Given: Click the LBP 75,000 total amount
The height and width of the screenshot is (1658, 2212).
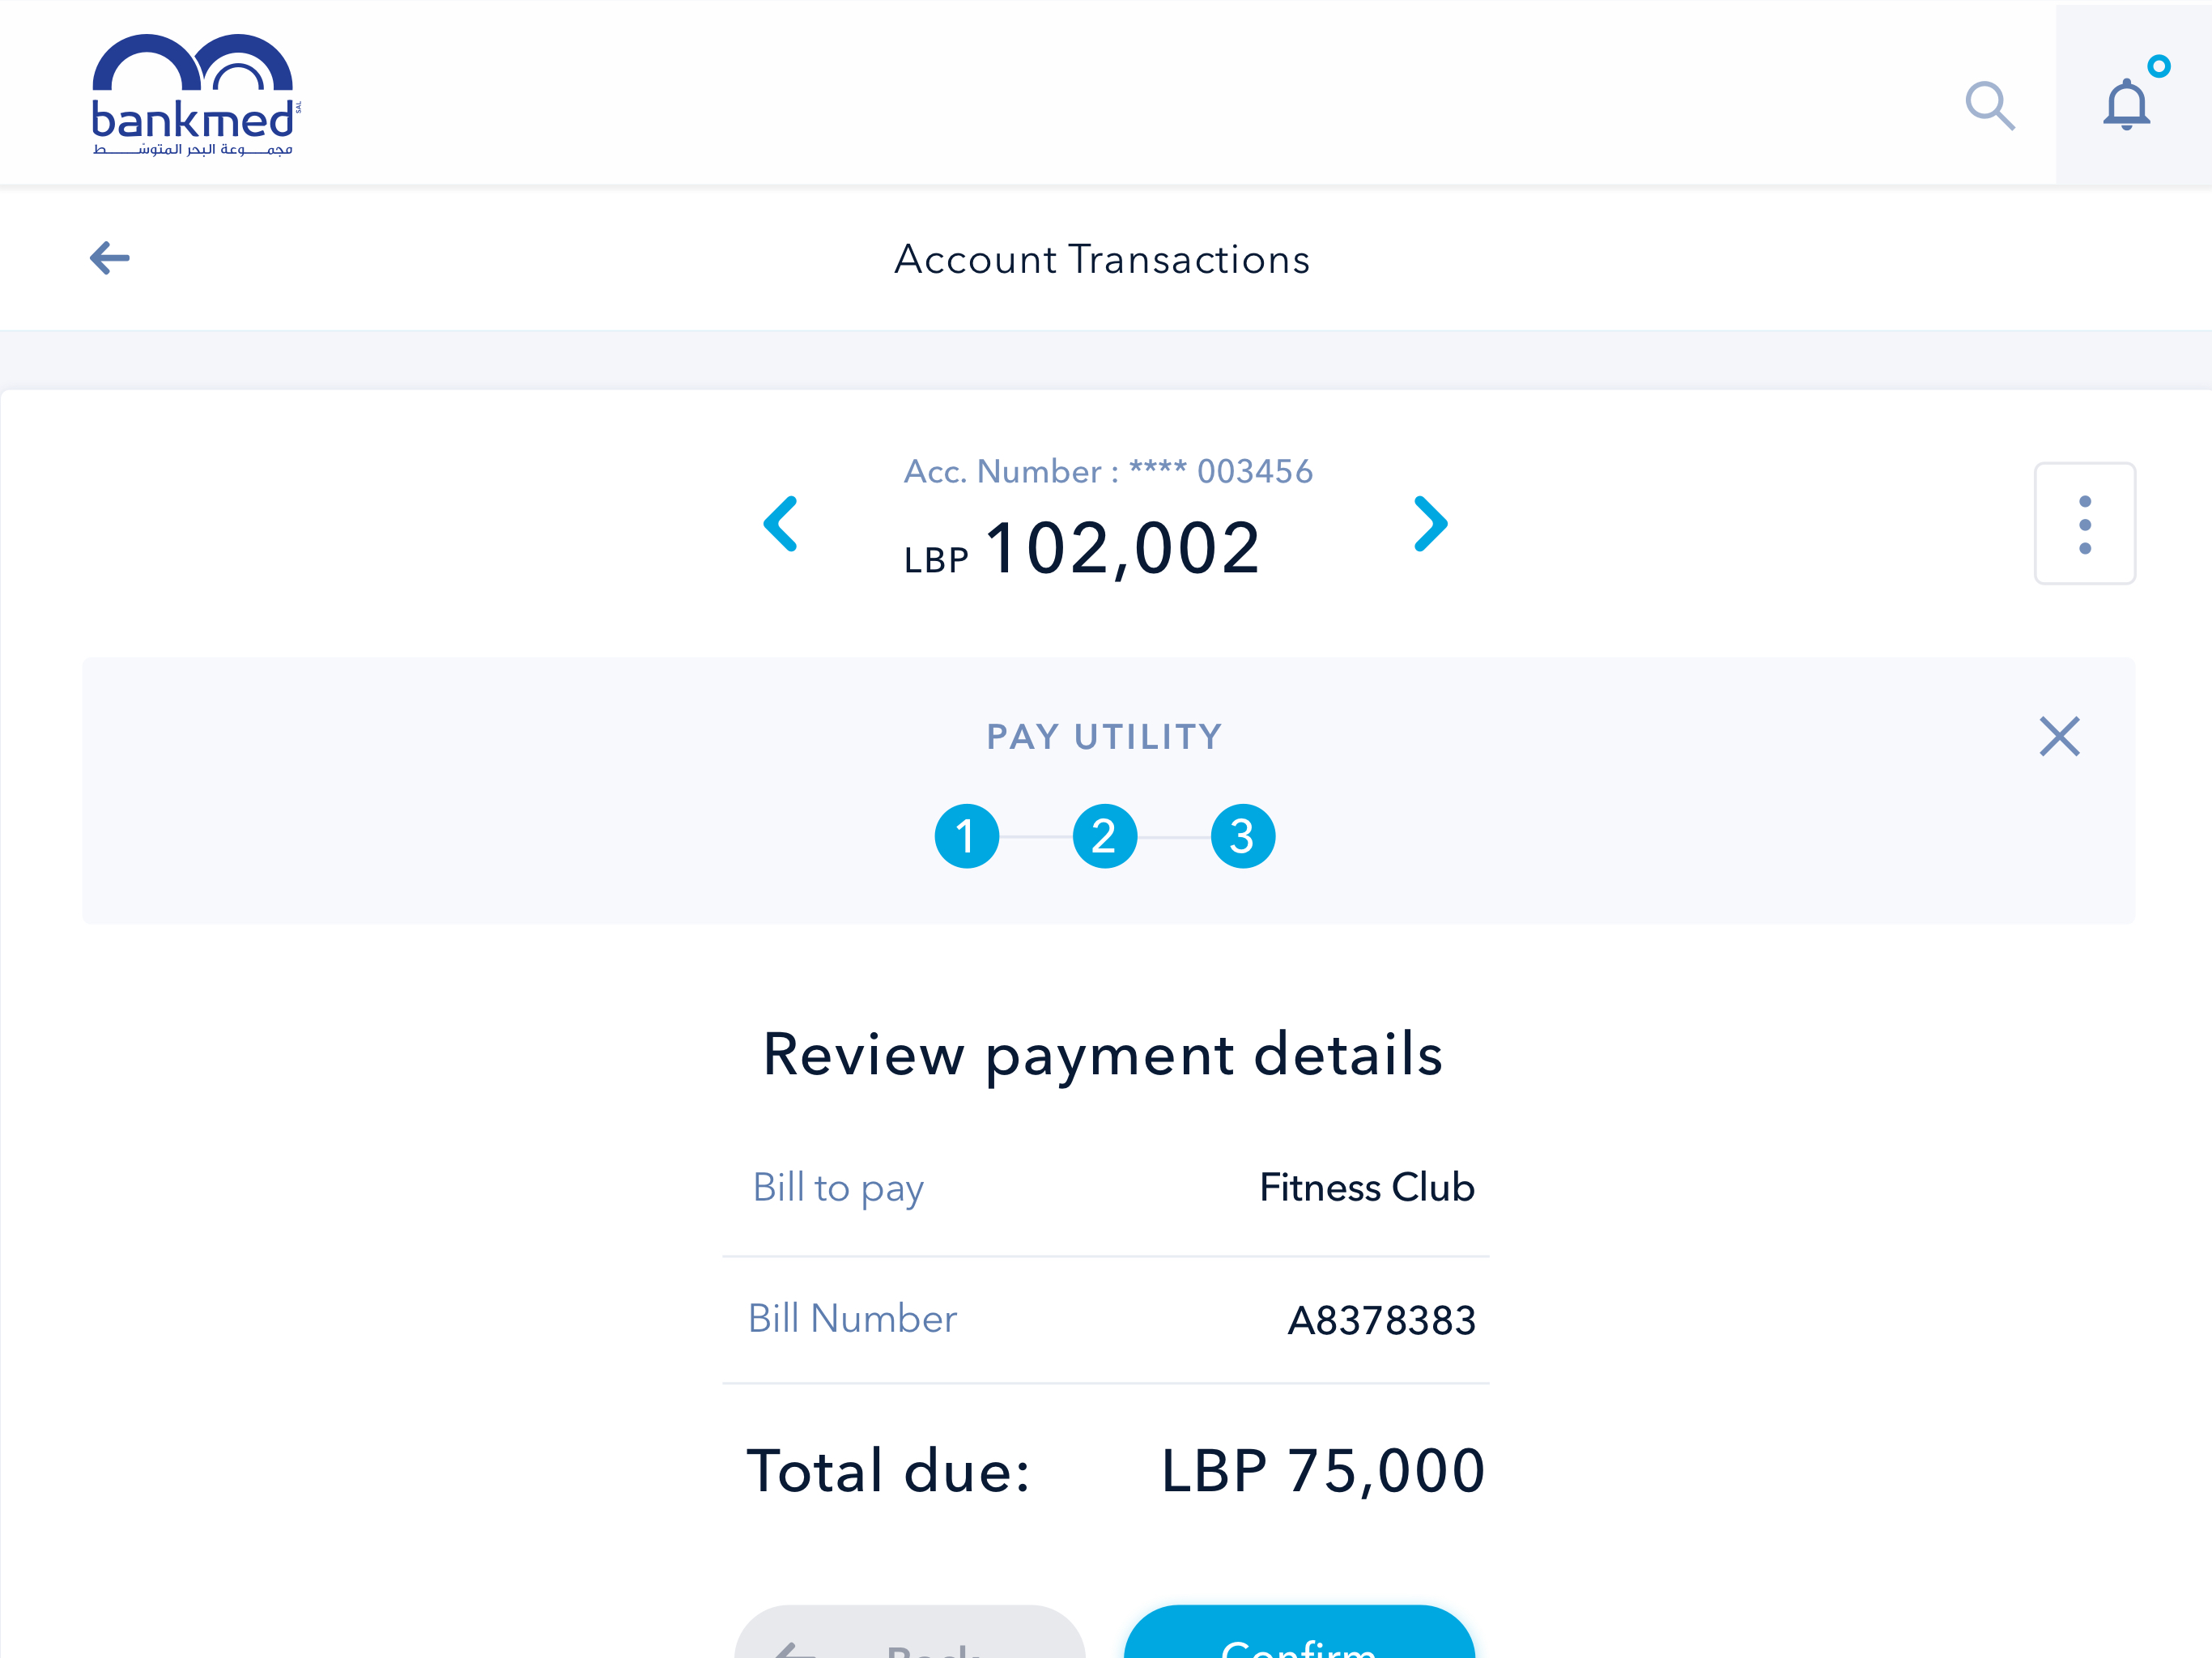Looking at the screenshot, I should [x=1323, y=1471].
